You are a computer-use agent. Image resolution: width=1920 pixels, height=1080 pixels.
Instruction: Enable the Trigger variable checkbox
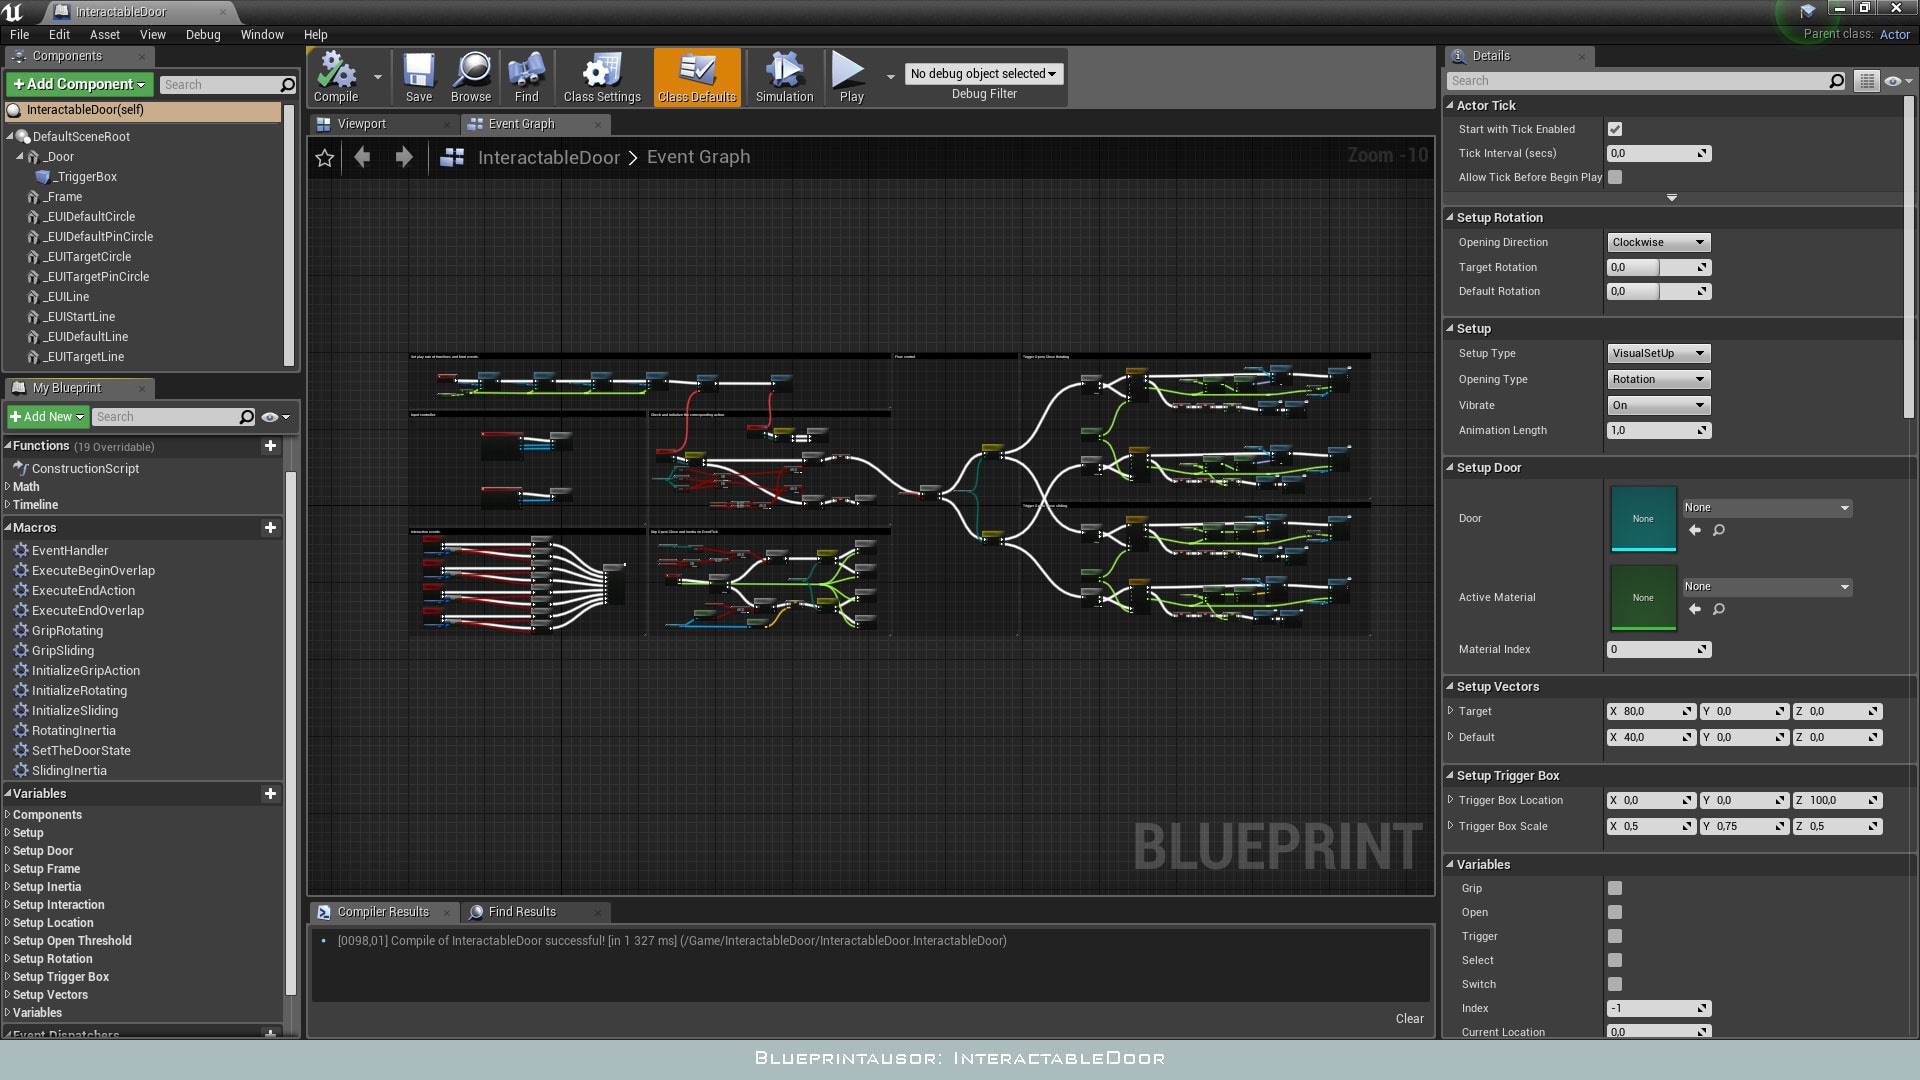click(1614, 936)
